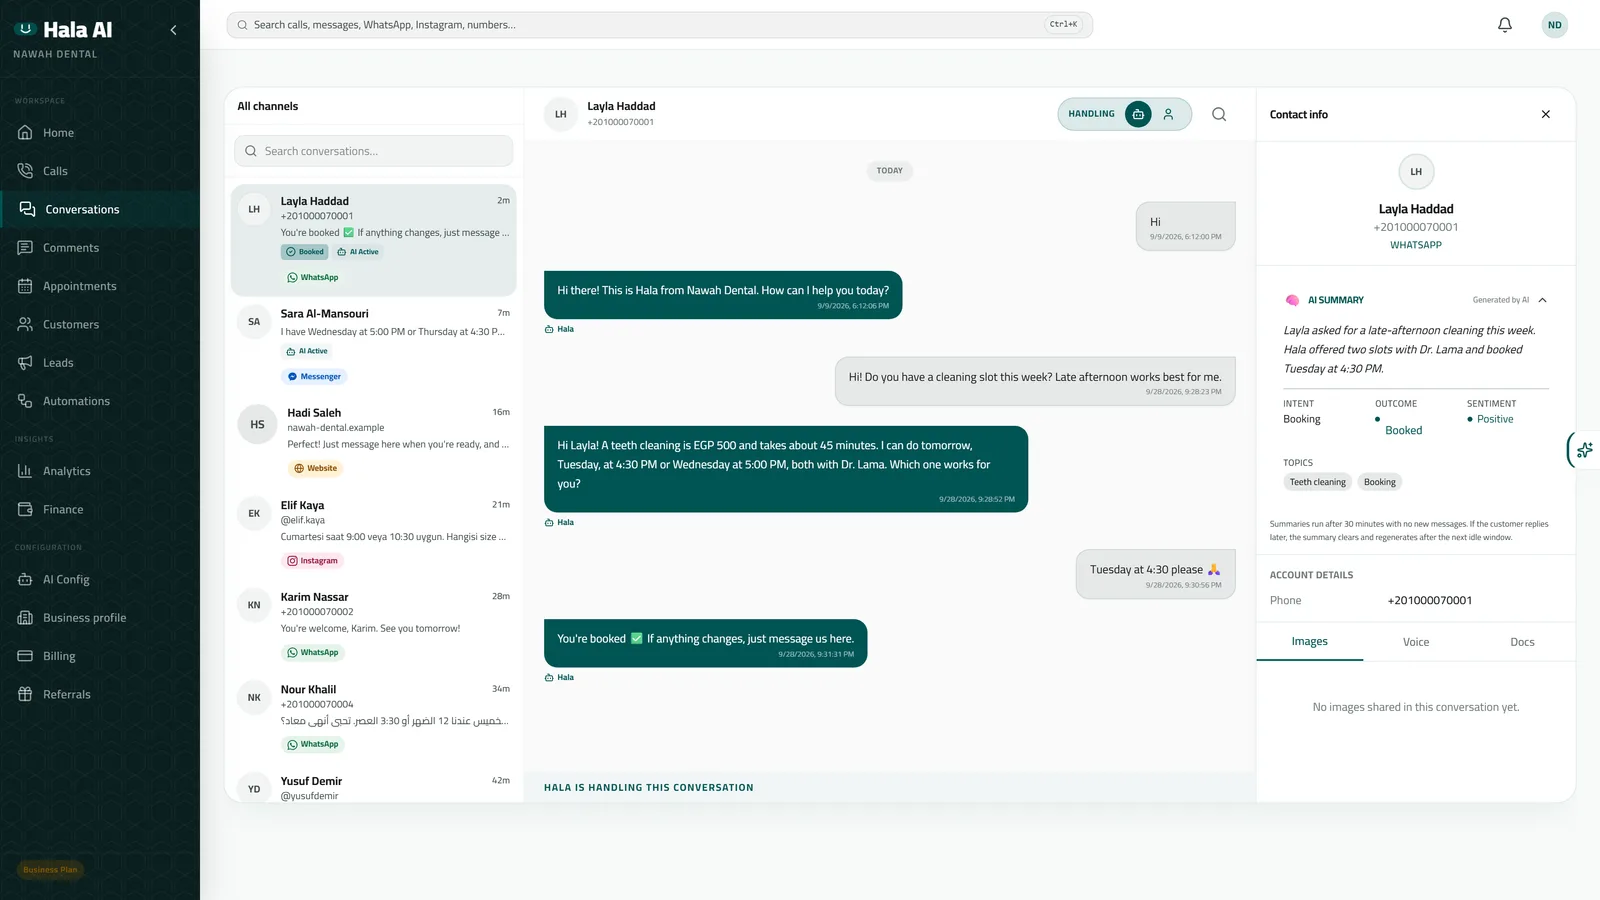Open Referrals via the gift icon
Viewport: 1600px width, 900px height.
click(25, 694)
